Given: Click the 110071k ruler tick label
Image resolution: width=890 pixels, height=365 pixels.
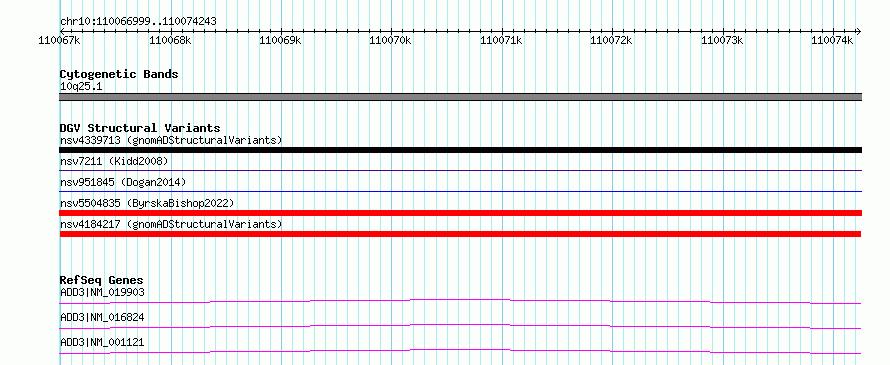Looking at the screenshot, I should point(501,40).
